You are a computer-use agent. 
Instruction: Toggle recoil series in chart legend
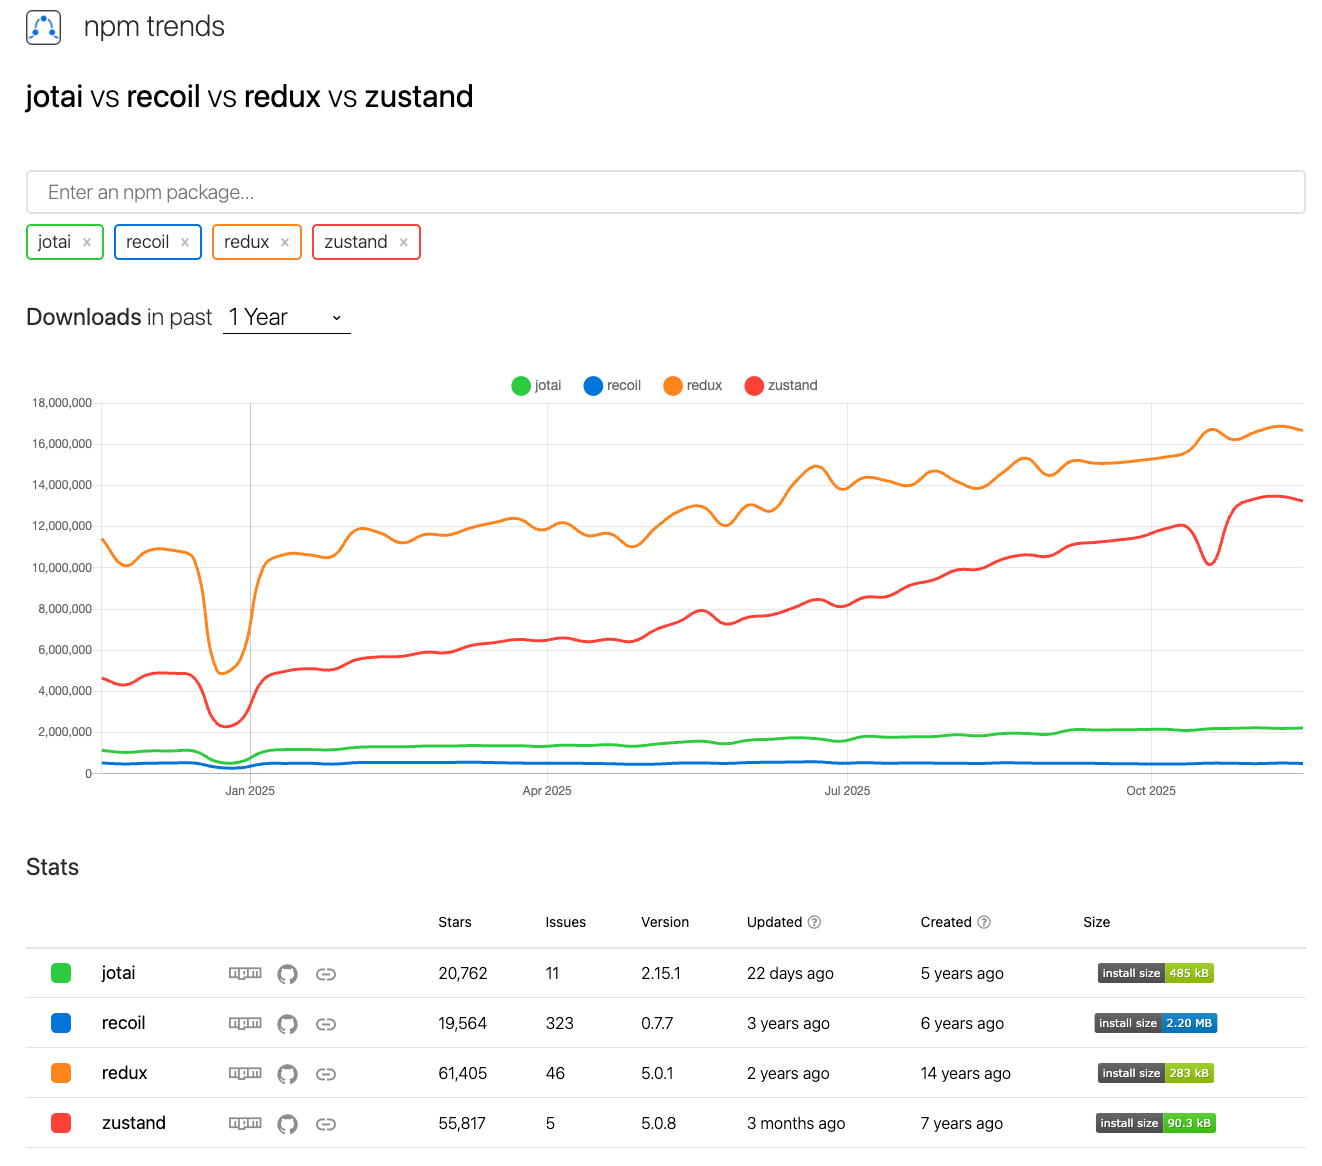coord(612,385)
